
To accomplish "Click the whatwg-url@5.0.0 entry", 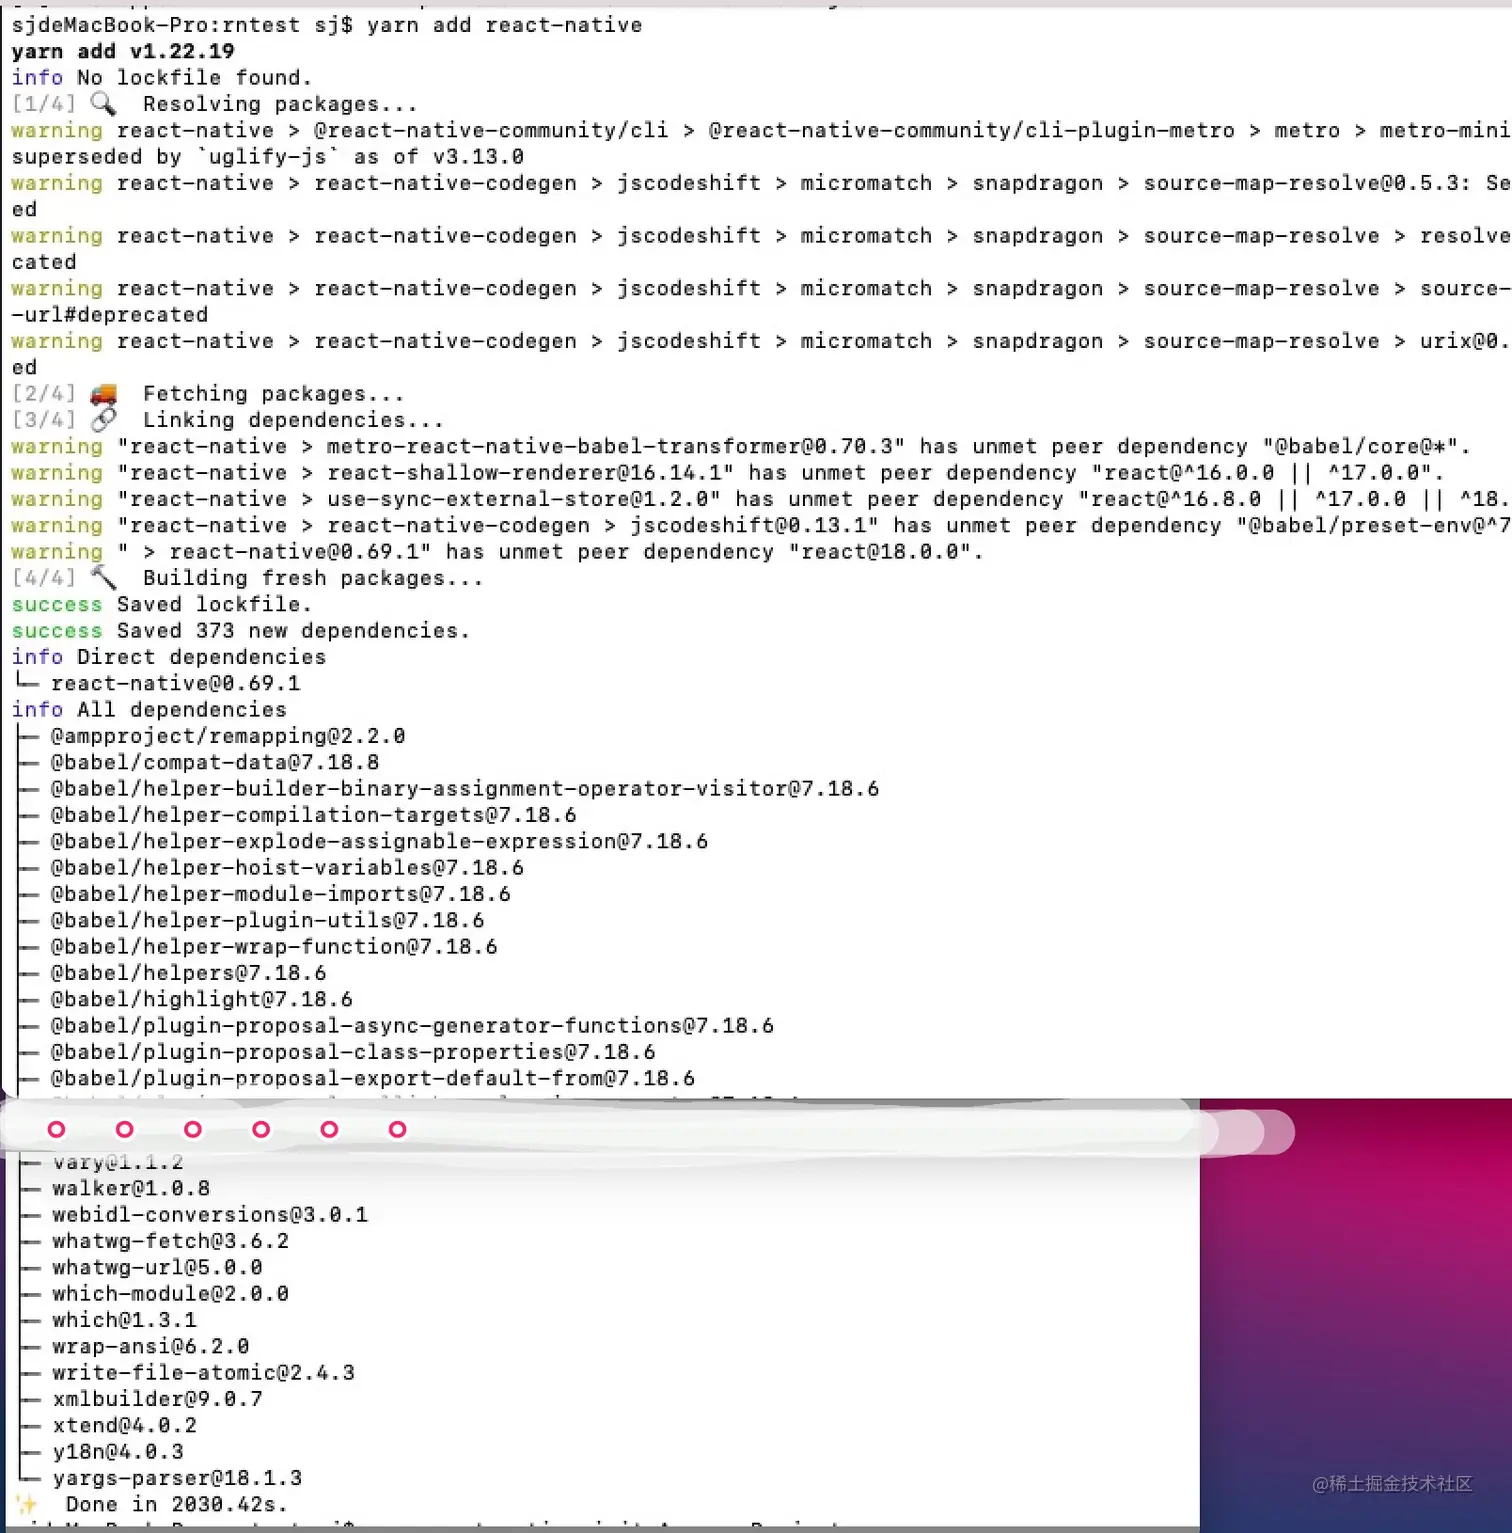I will tap(158, 1267).
